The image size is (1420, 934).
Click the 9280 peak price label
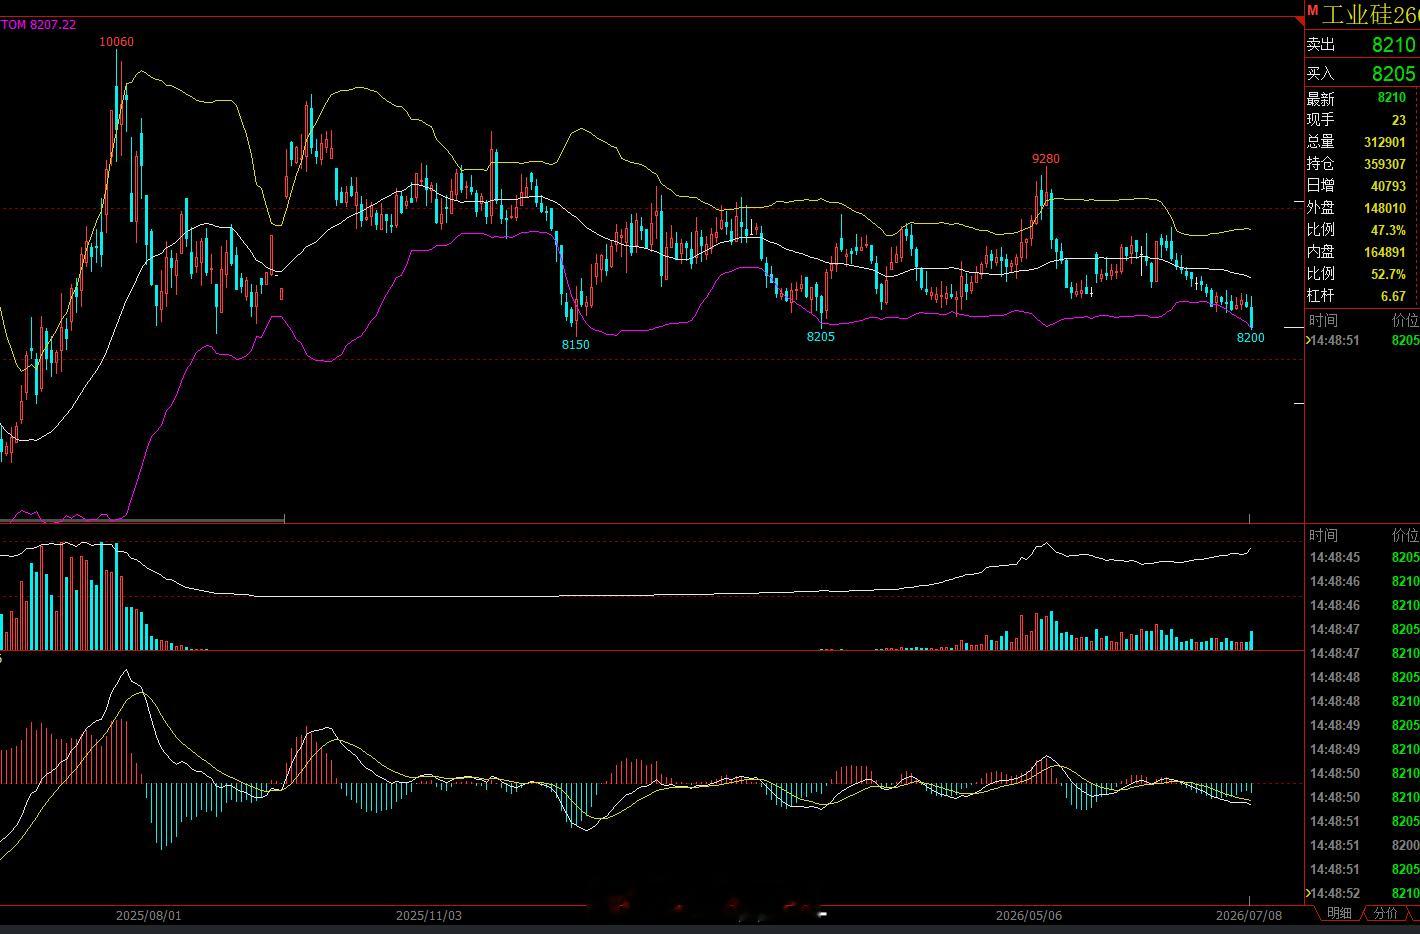[x=1046, y=159]
